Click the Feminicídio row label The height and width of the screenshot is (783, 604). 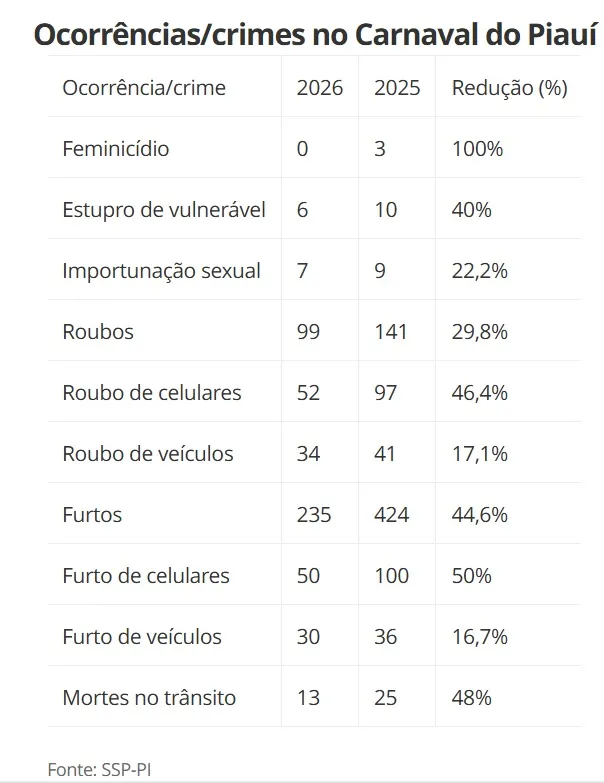pyautogui.click(x=116, y=149)
